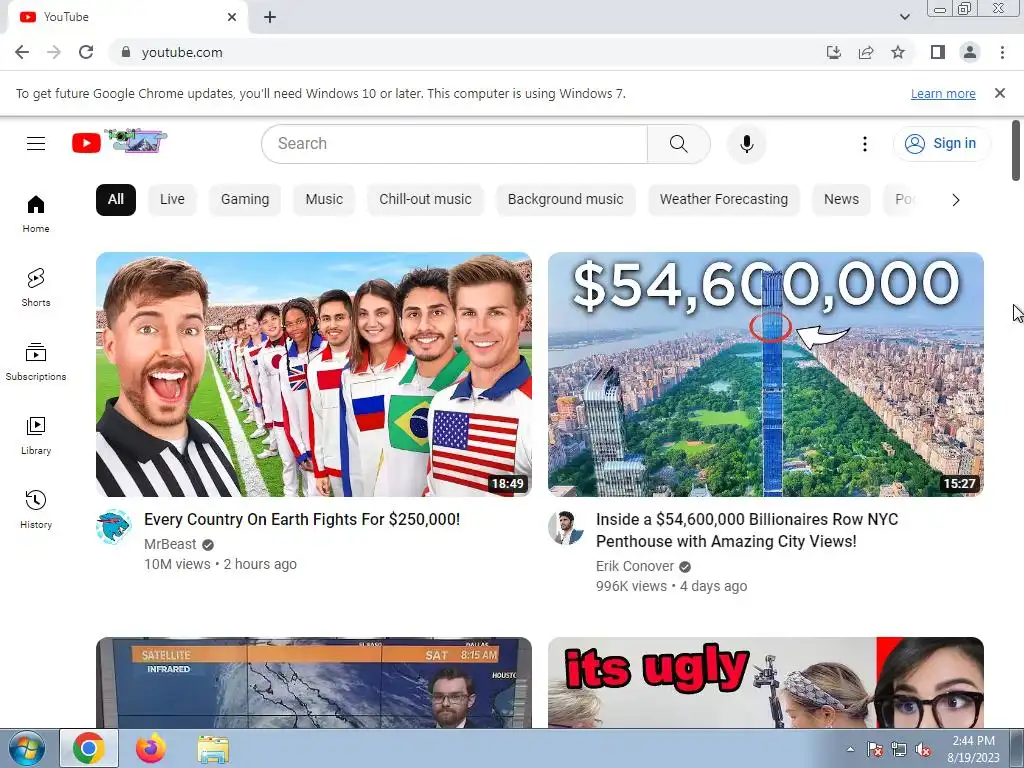Screen dimensions: 1024x768
Task: Click Chrome taskbar button
Action: [x=89, y=749]
